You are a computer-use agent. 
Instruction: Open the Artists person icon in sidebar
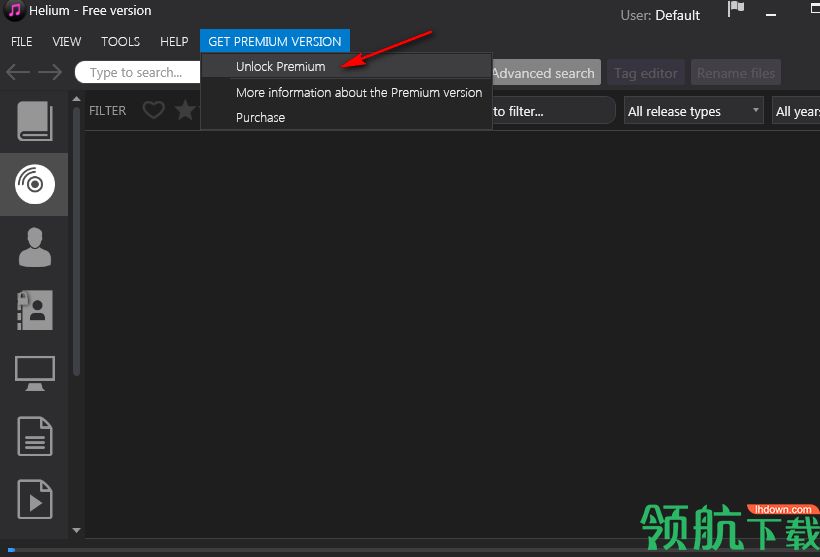coord(35,247)
